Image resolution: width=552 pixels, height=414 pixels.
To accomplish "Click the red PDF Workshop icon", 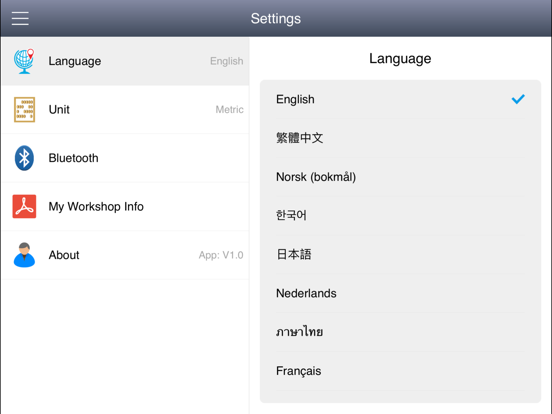I will tap(24, 207).
